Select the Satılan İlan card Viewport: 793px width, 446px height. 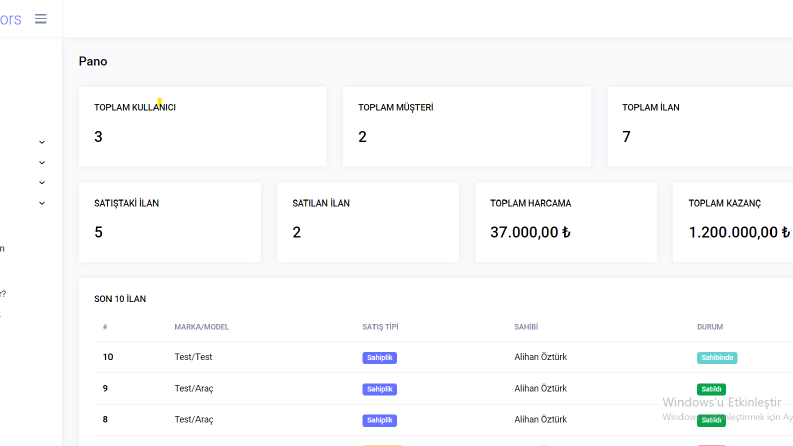click(368, 222)
